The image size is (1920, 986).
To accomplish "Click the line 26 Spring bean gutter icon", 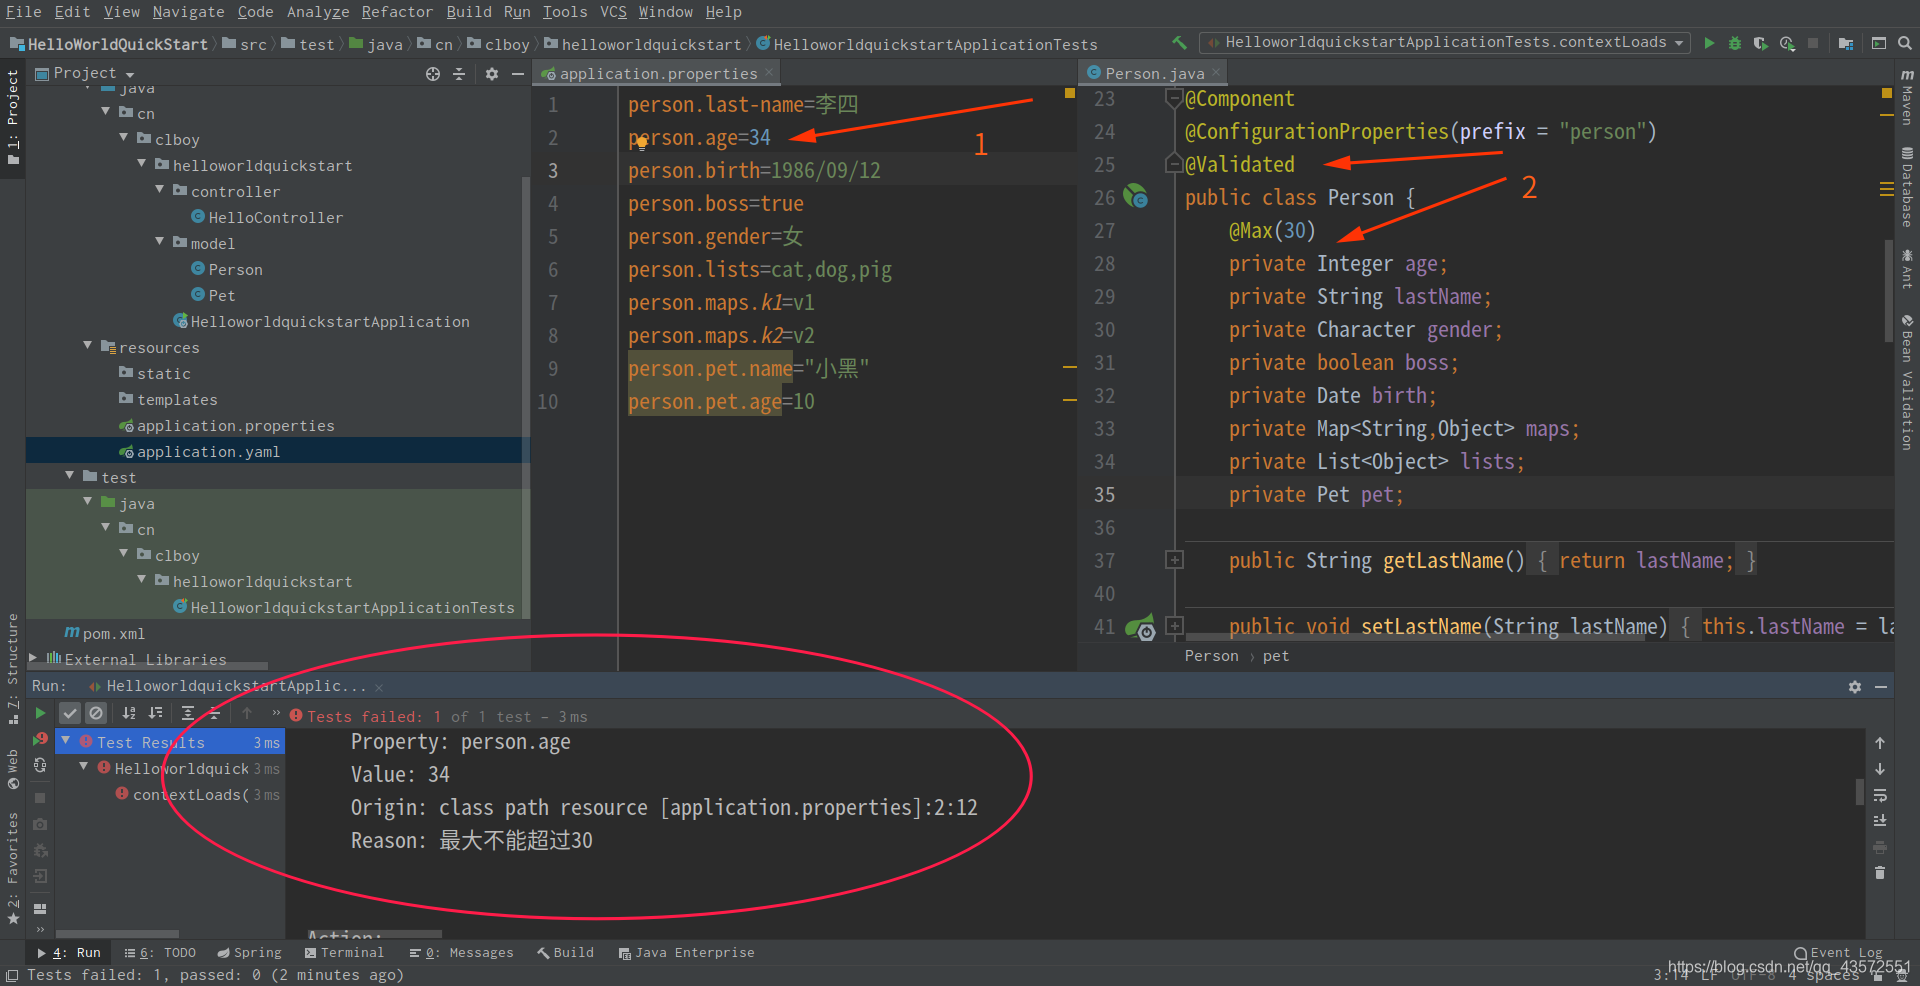I will pos(1135,196).
